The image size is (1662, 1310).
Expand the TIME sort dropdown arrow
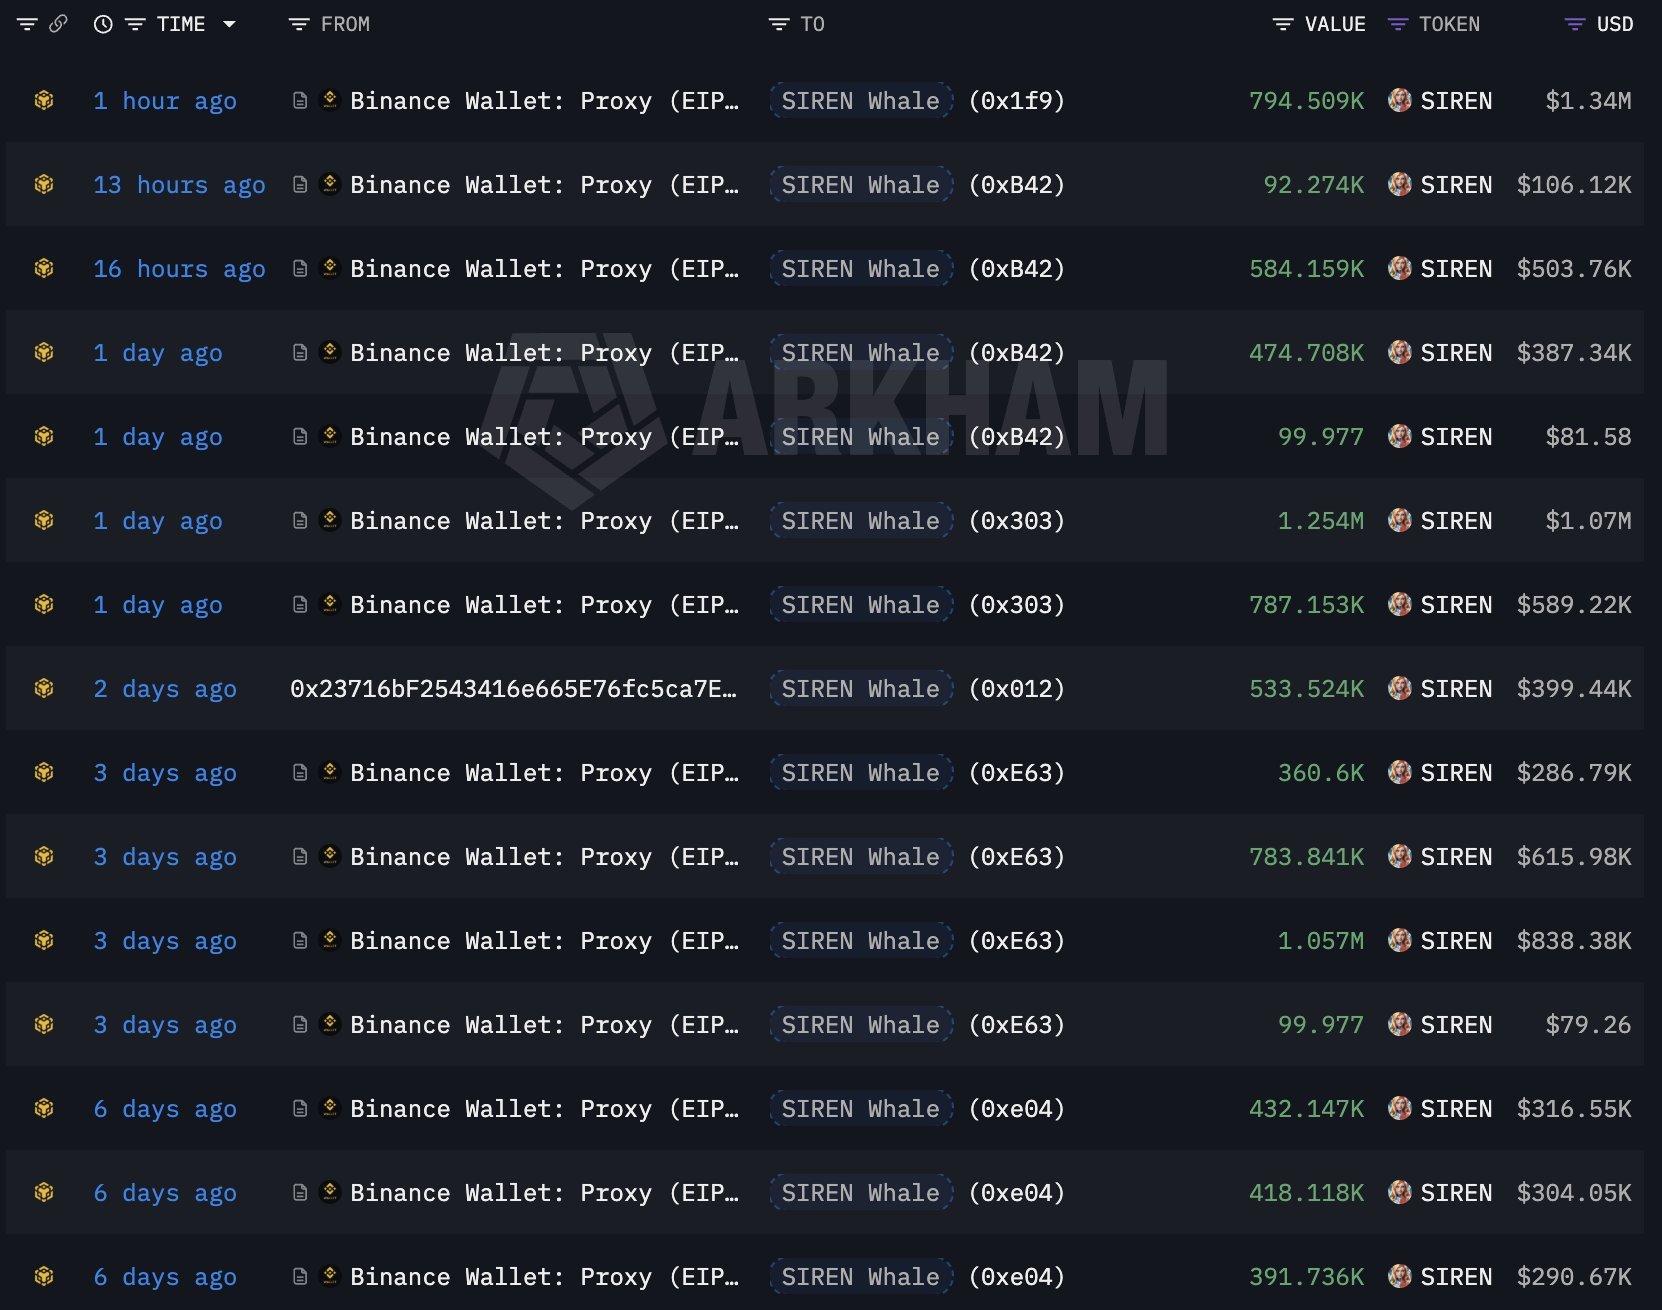(x=229, y=24)
